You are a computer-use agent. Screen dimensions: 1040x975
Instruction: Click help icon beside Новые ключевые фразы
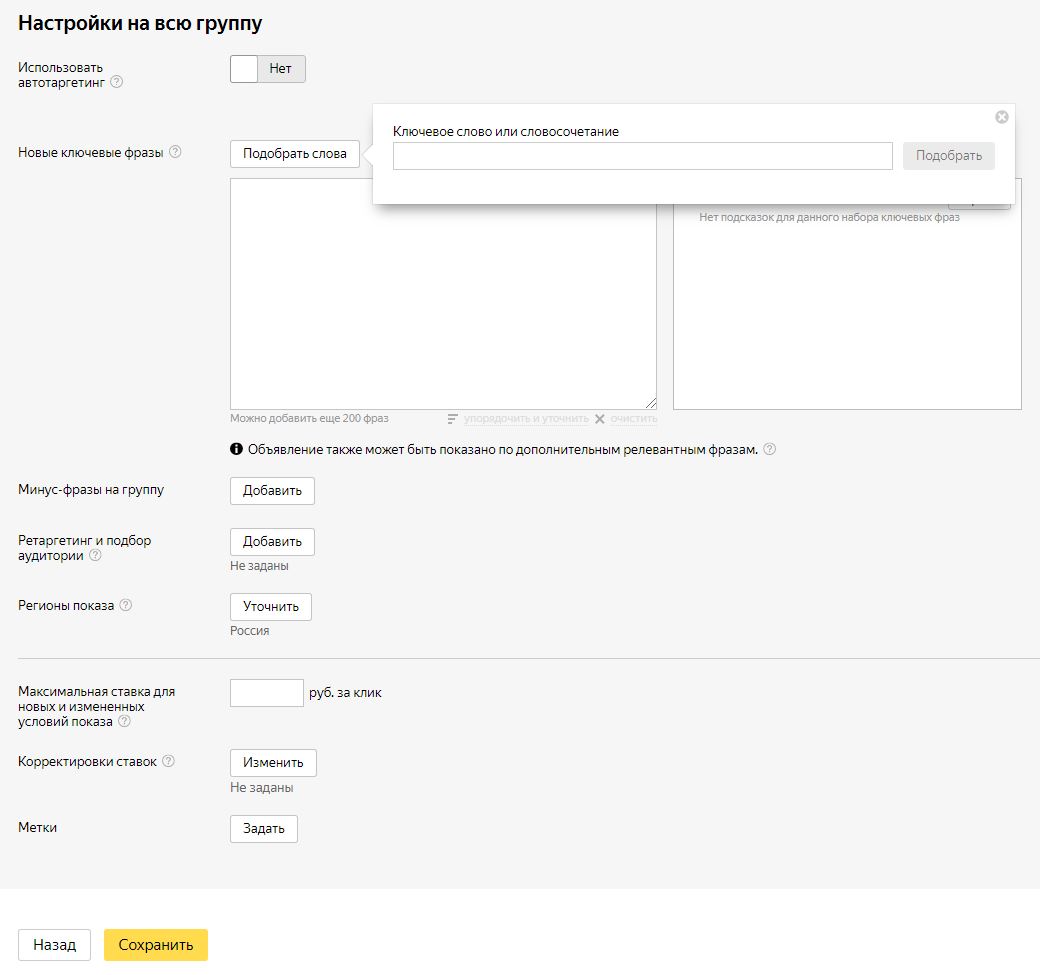(x=175, y=152)
